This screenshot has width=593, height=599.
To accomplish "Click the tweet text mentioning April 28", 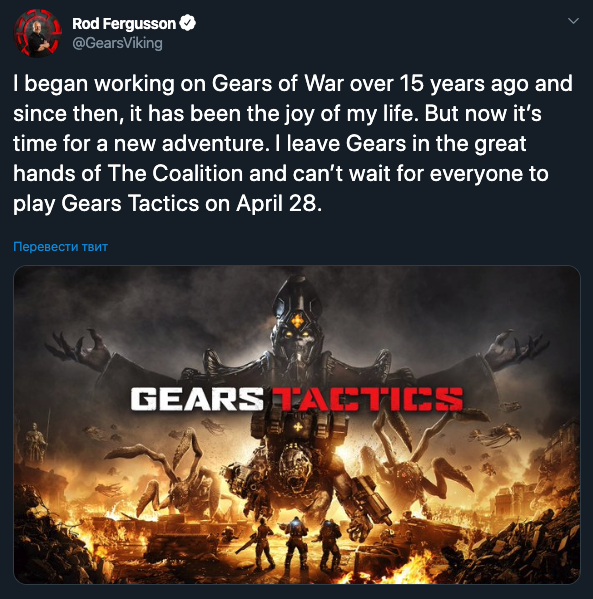I will tap(167, 203).
